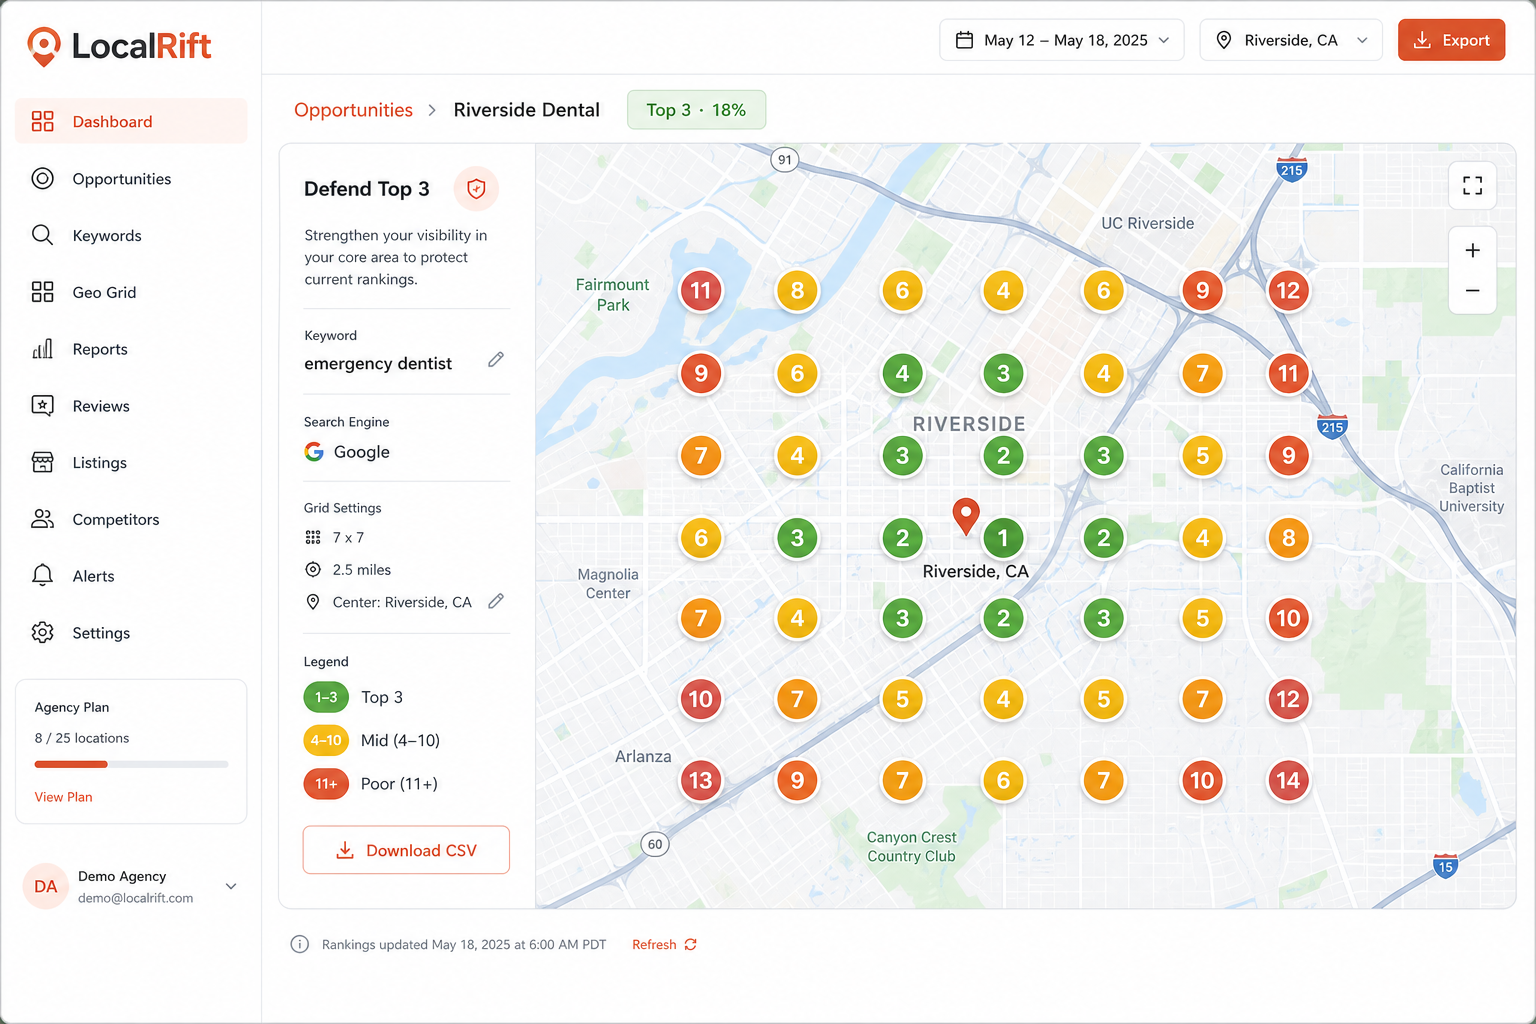Go to Keywords page

coord(131,235)
